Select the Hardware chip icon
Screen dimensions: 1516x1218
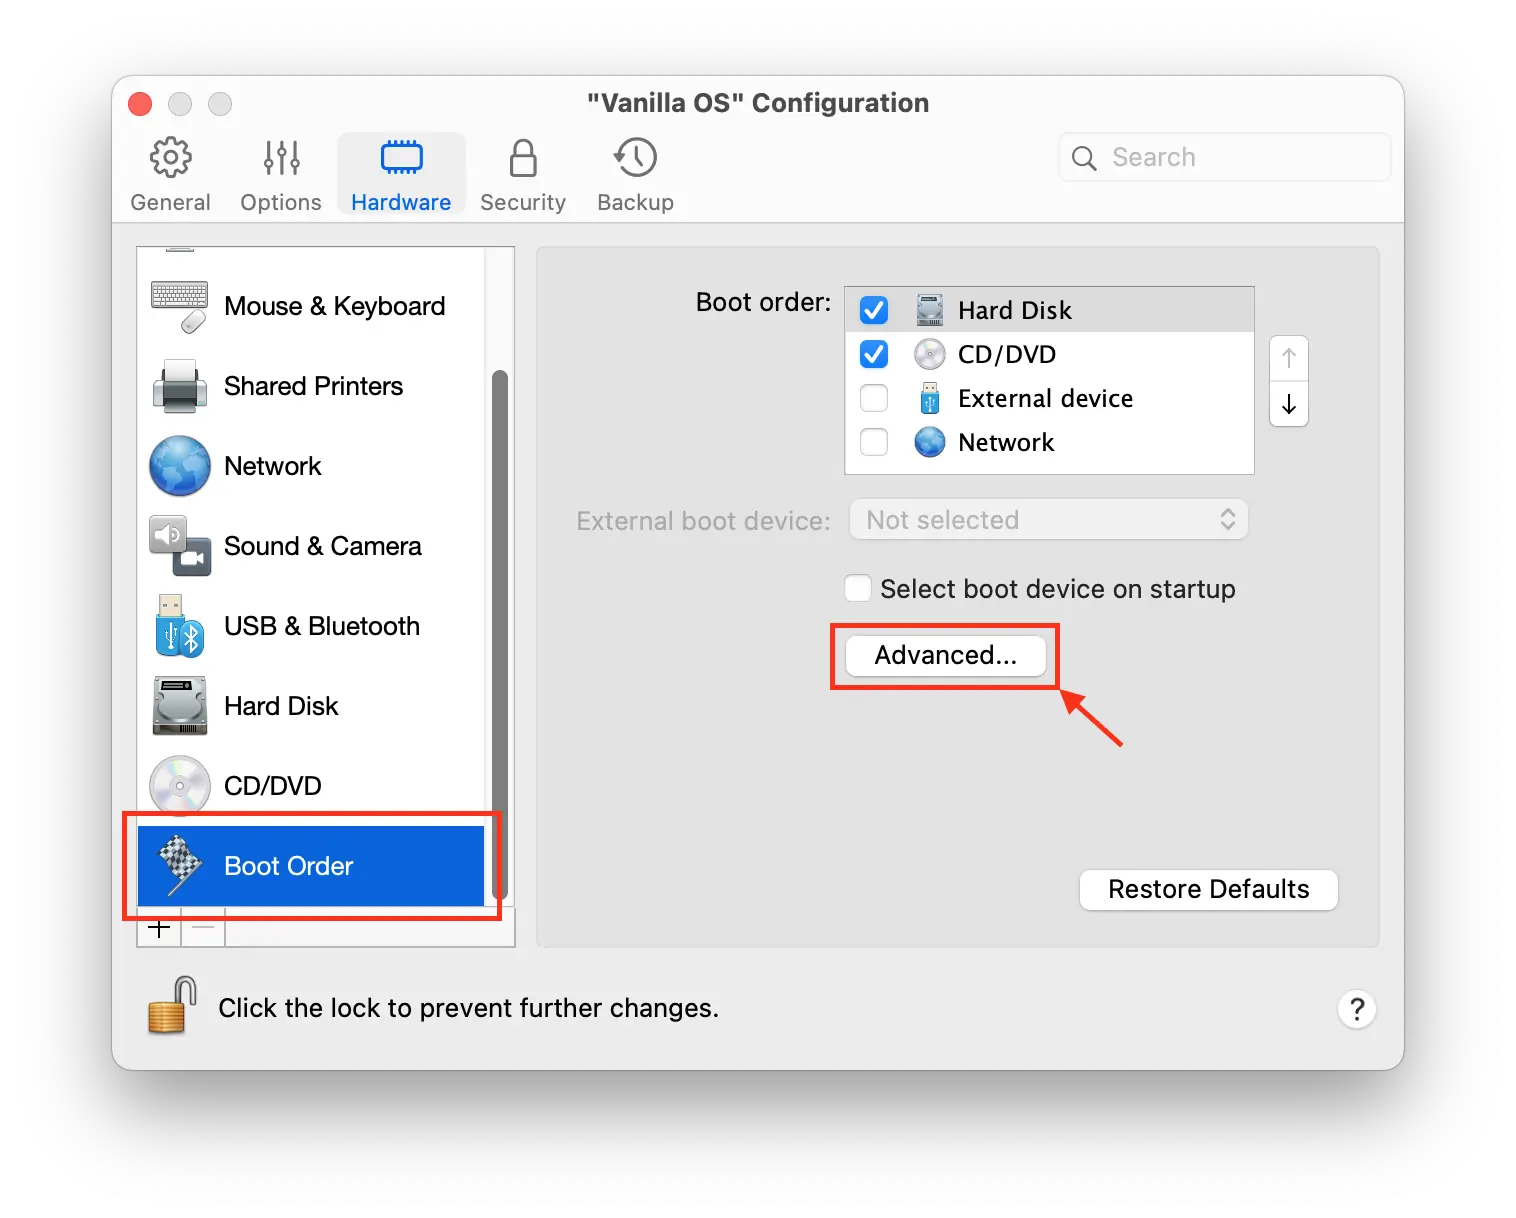click(402, 157)
